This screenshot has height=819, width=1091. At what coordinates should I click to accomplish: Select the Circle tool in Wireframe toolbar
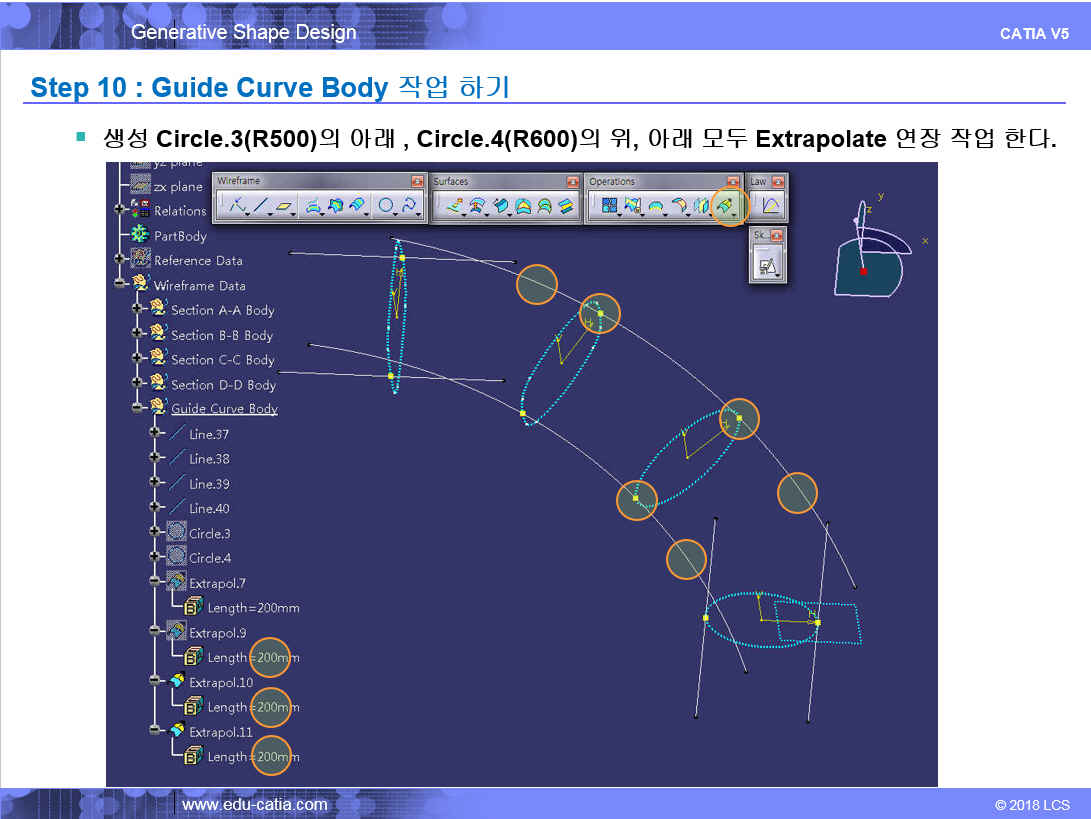tap(384, 206)
